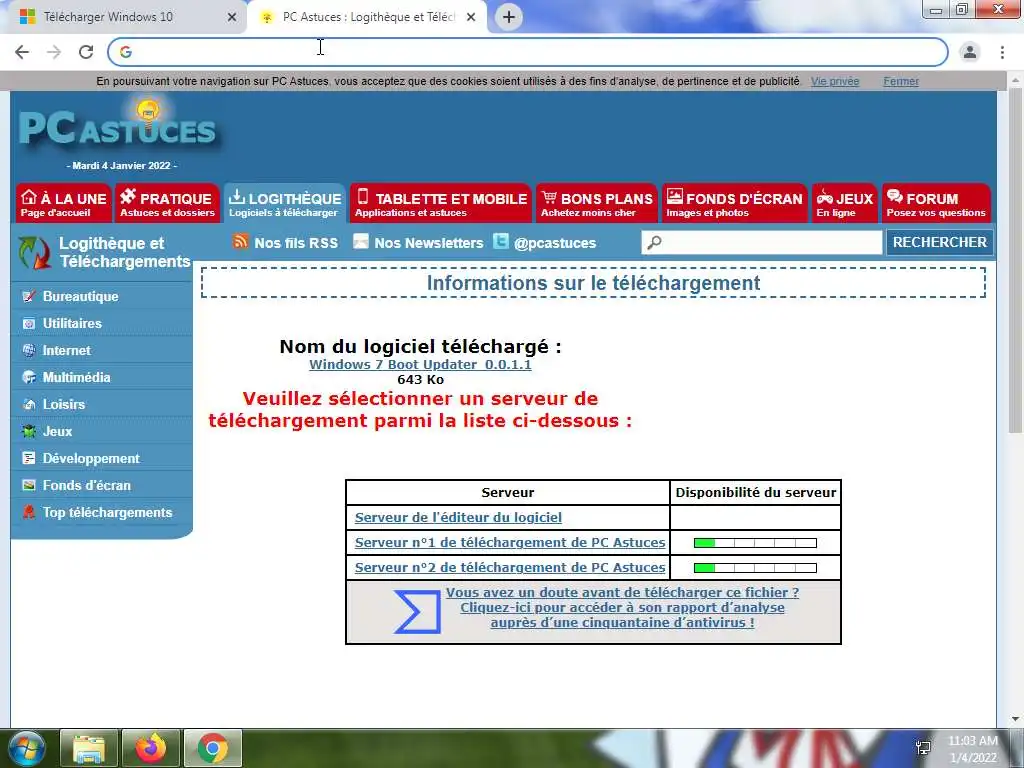Click the page vertical scrollbar
Image resolution: width=1024 pixels, height=768 pixels.
[x=1015, y=261]
